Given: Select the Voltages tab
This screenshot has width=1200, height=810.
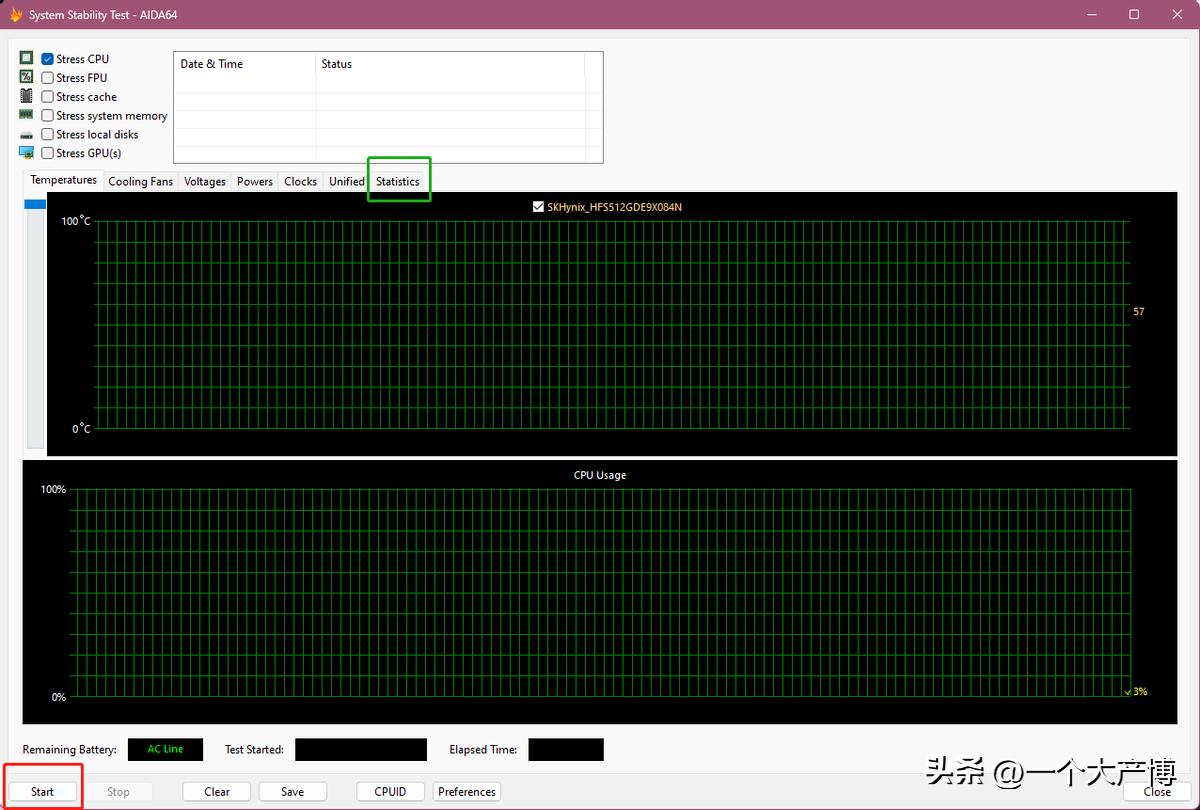Looking at the screenshot, I should pyautogui.click(x=204, y=181).
